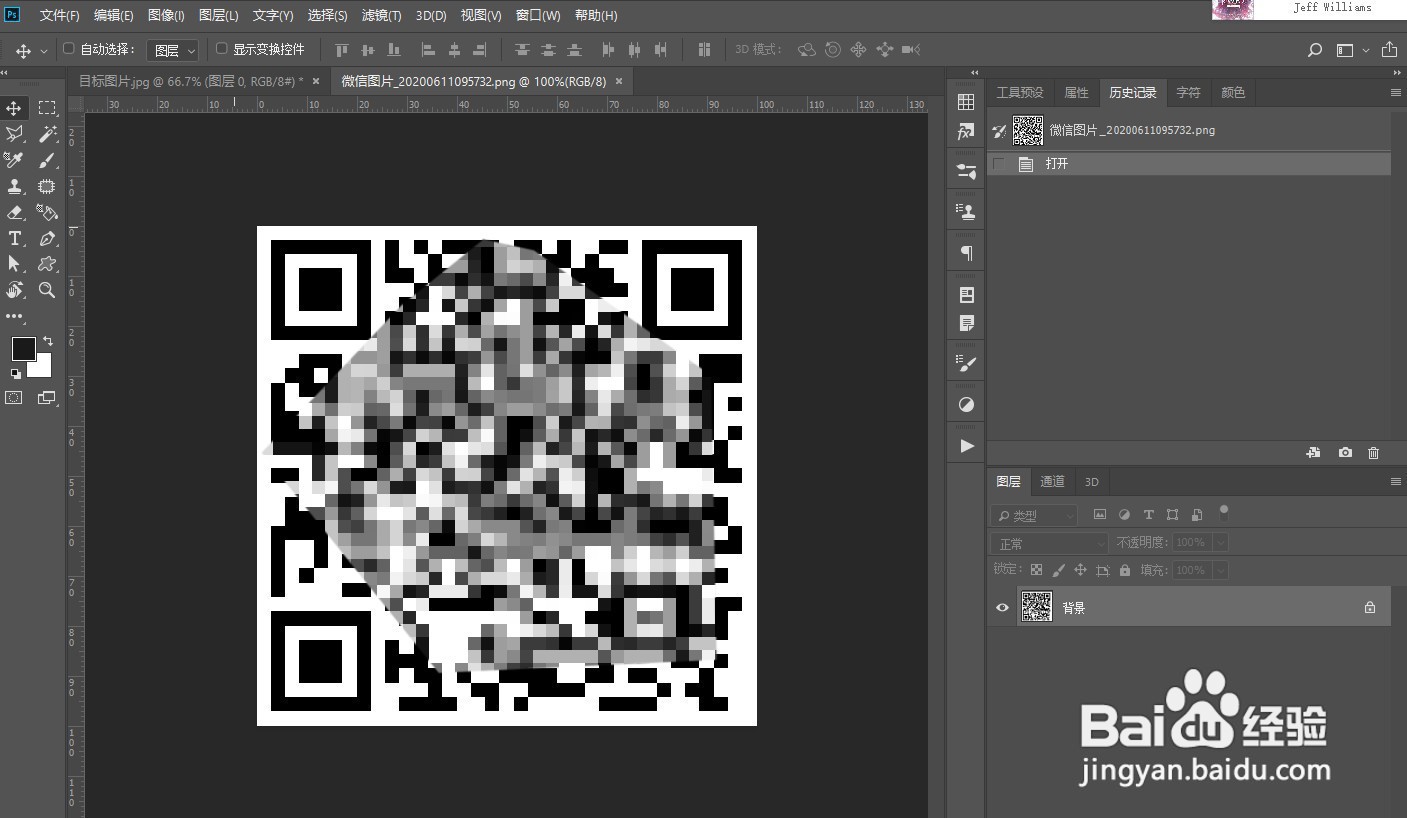The width and height of the screenshot is (1407, 818).
Task: Switch to the 通道 tab
Action: [x=1052, y=482]
